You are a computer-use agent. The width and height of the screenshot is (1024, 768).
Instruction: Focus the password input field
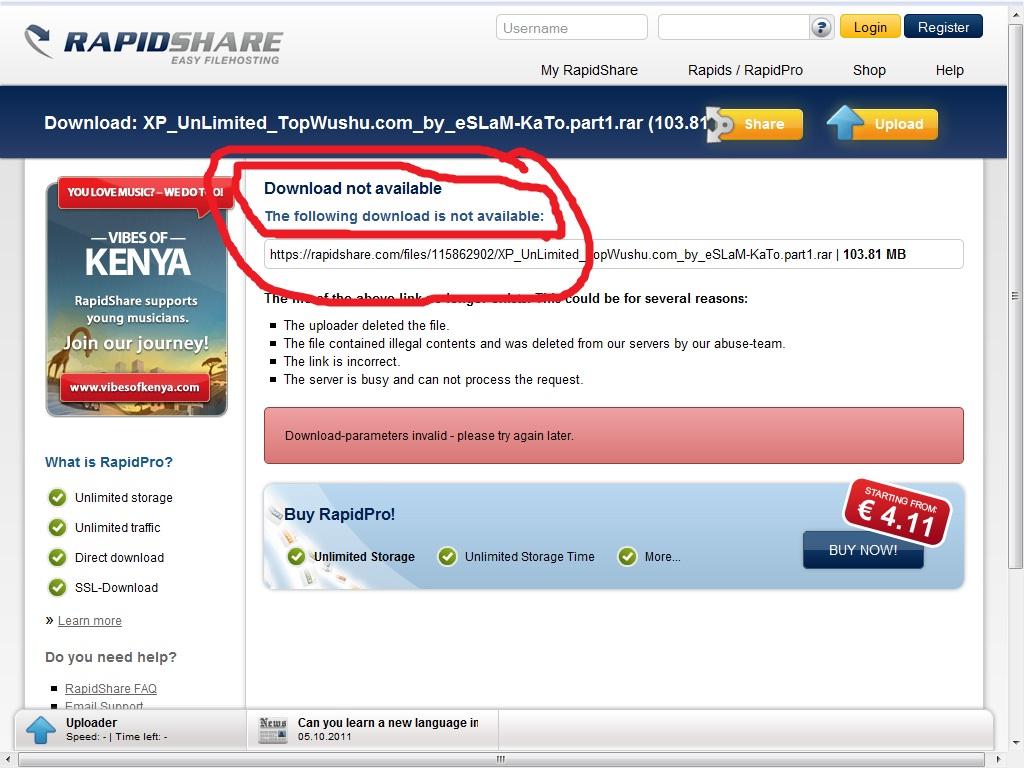tap(734, 27)
